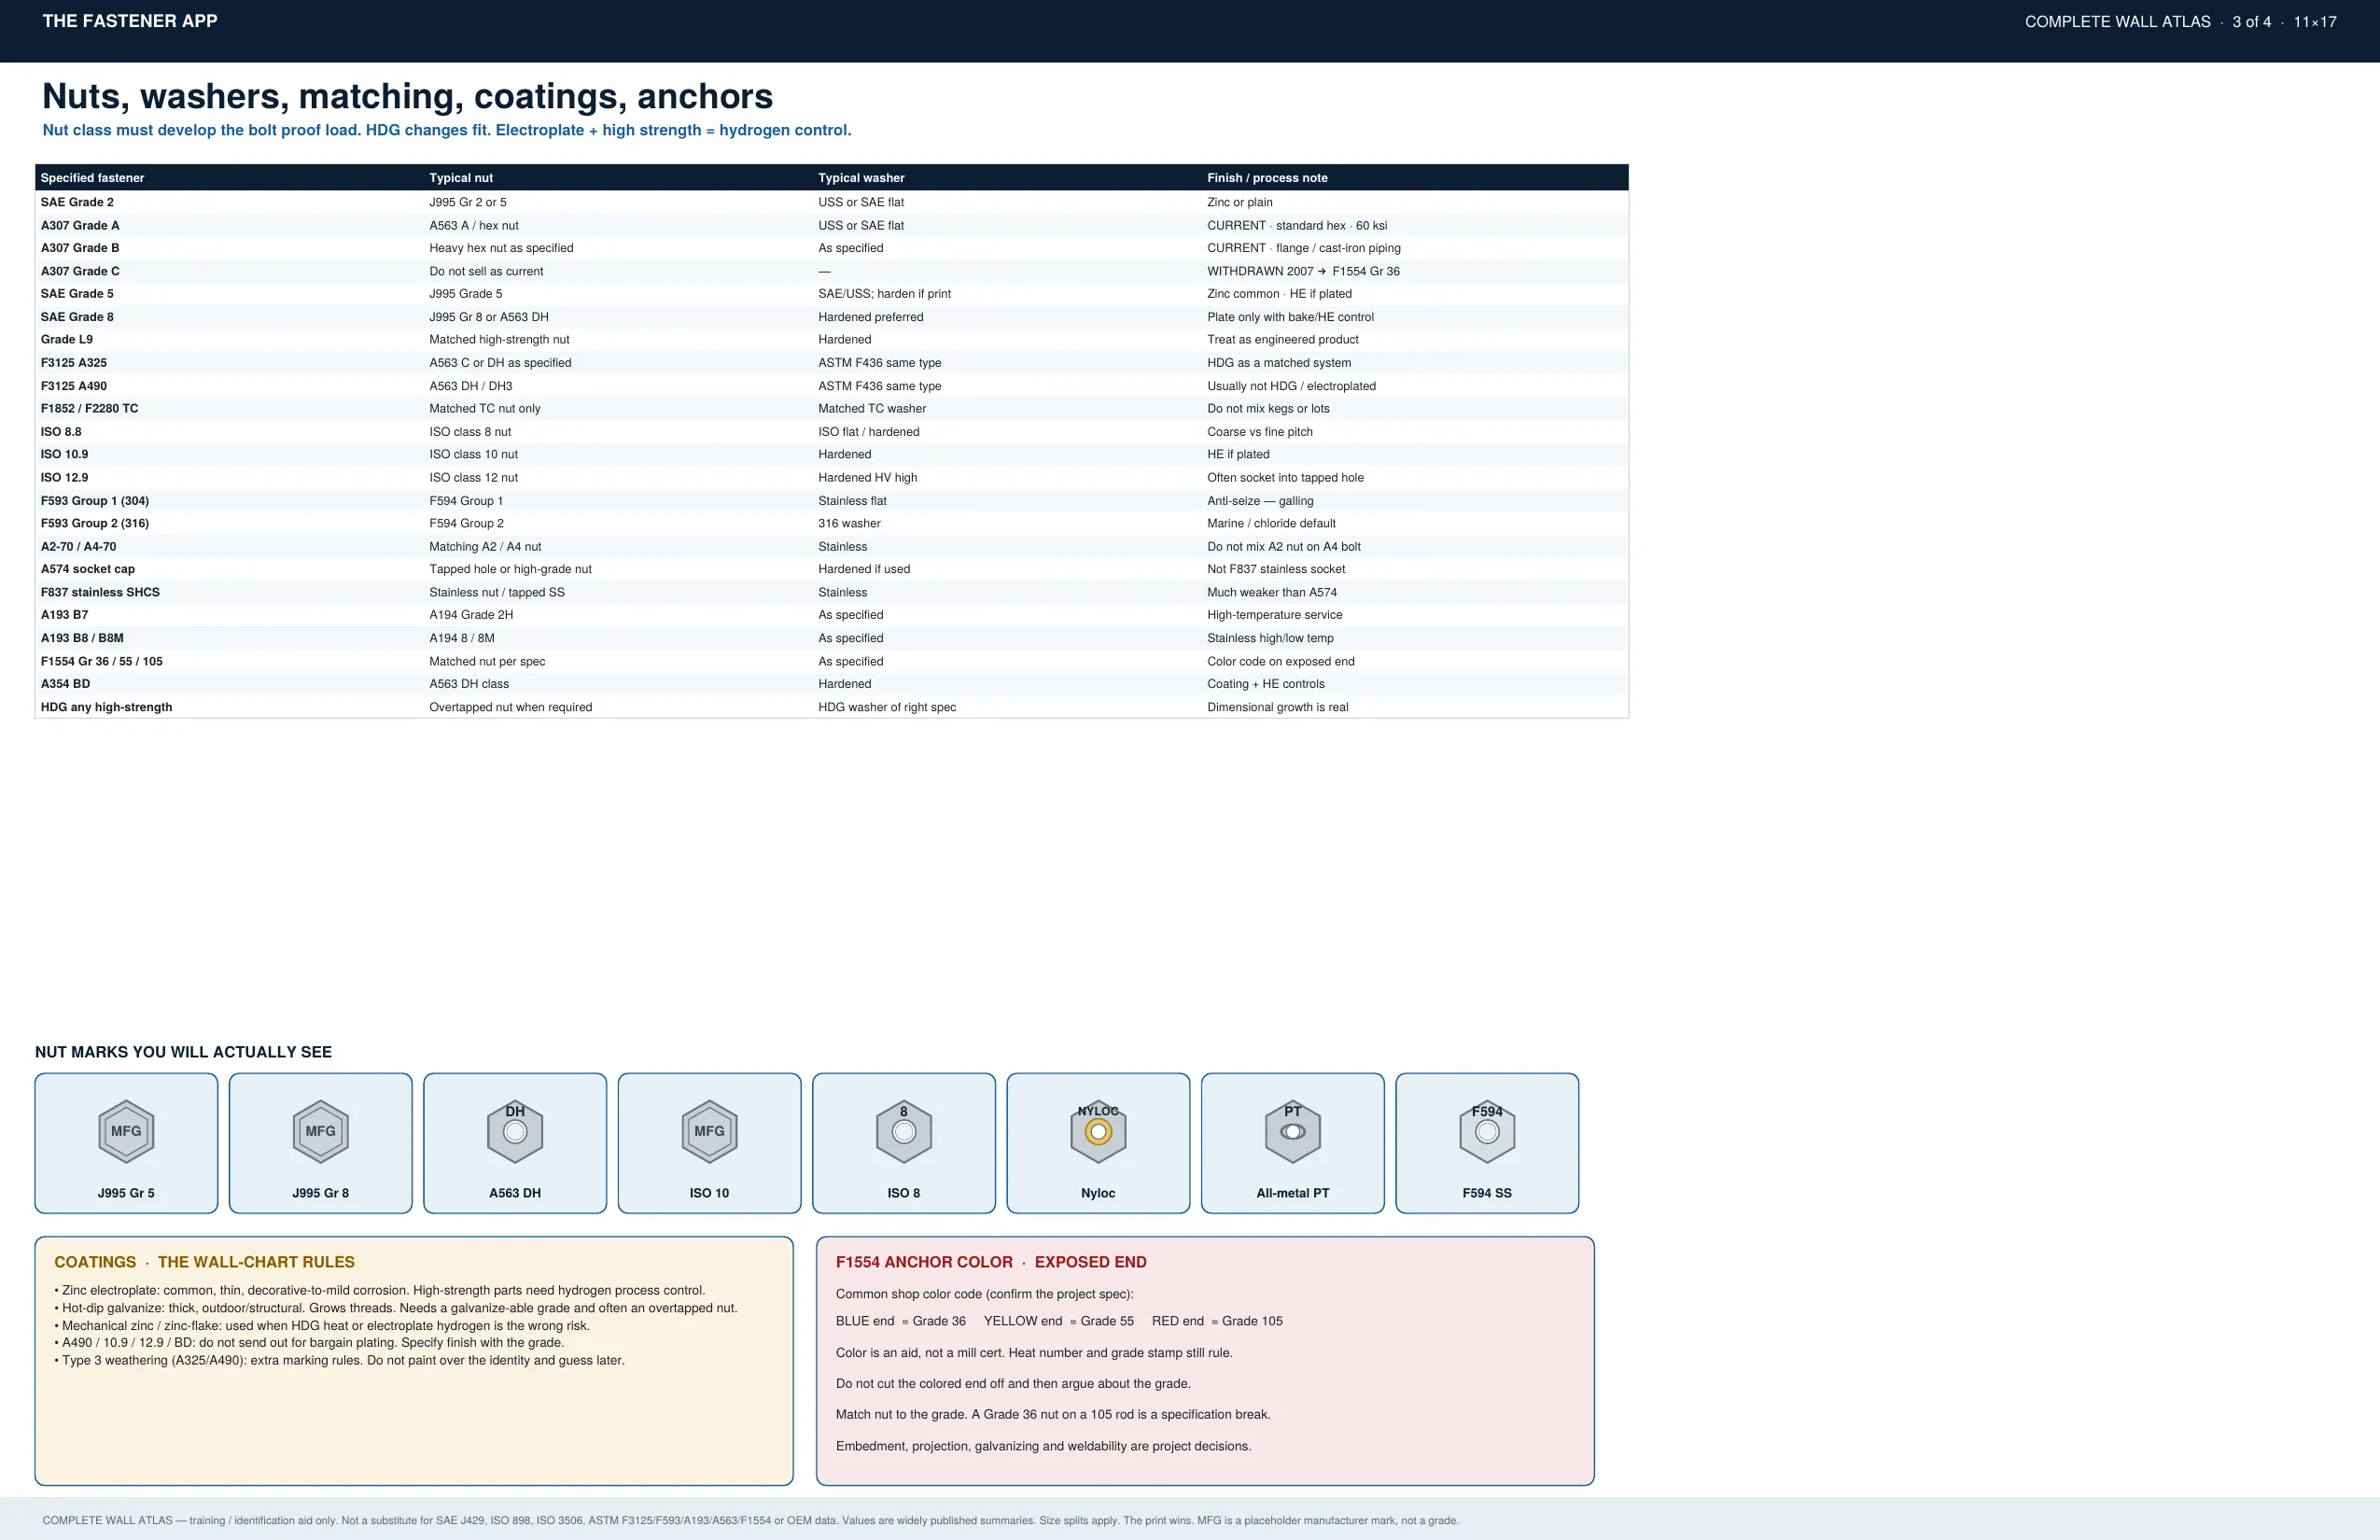Select the 'Specified fastener' column header
Image resolution: width=2380 pixels, height=1540 pixels.
click(92, 178)
